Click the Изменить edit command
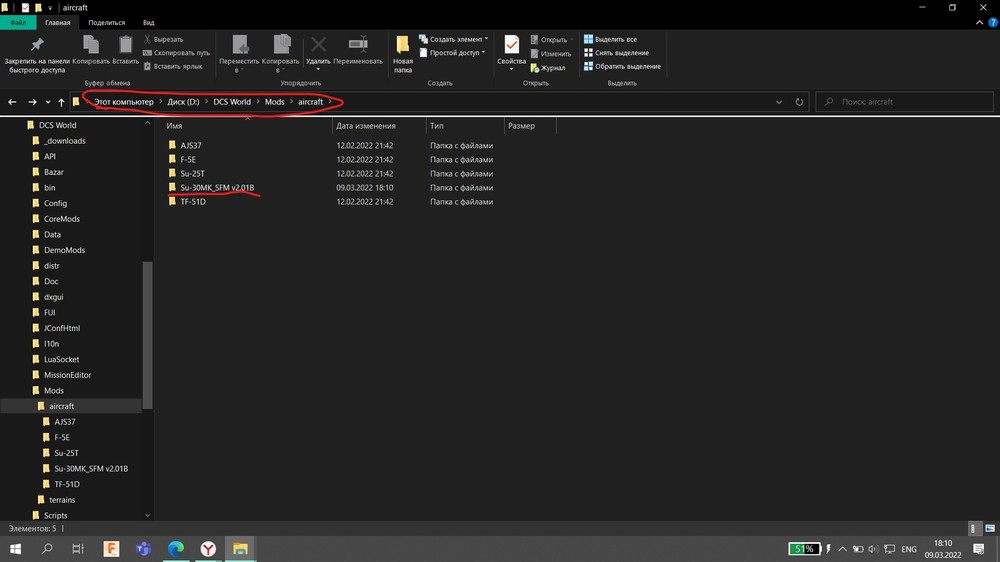The image size is (1000, 562). pyautogui.click(x=550, y=54)
